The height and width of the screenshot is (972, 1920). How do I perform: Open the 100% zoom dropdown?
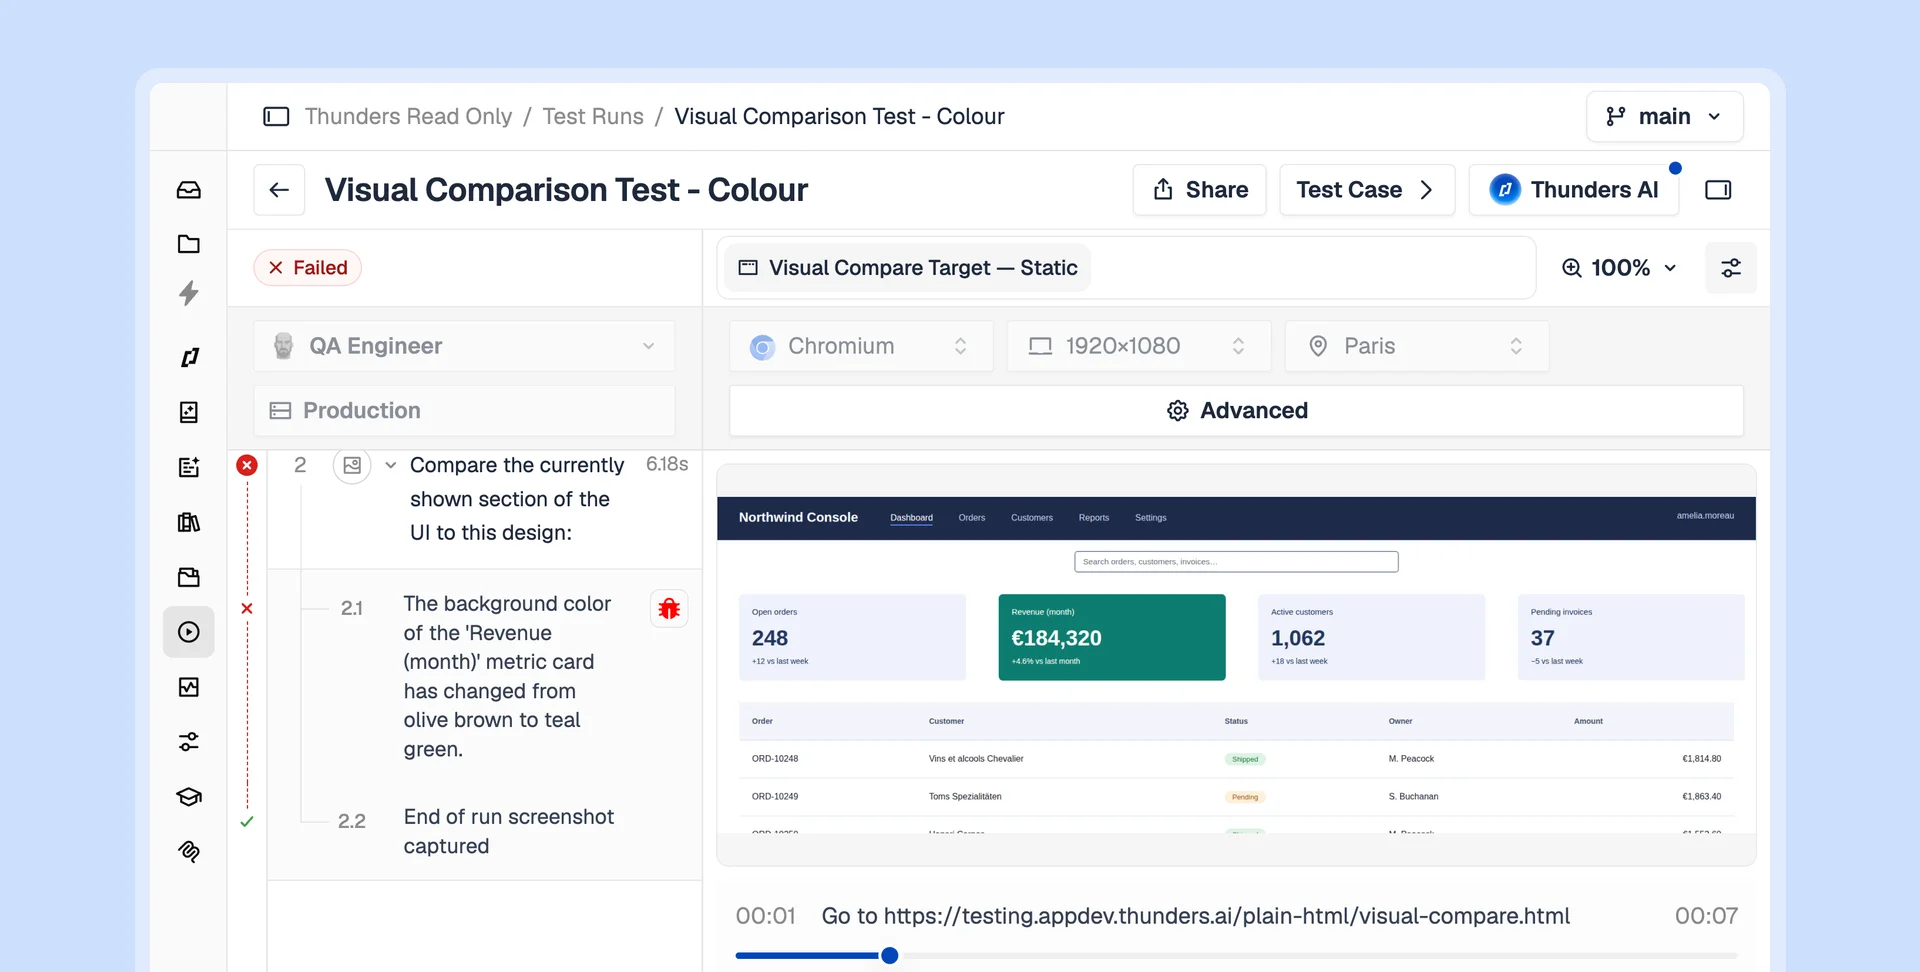coord(1619,268)
